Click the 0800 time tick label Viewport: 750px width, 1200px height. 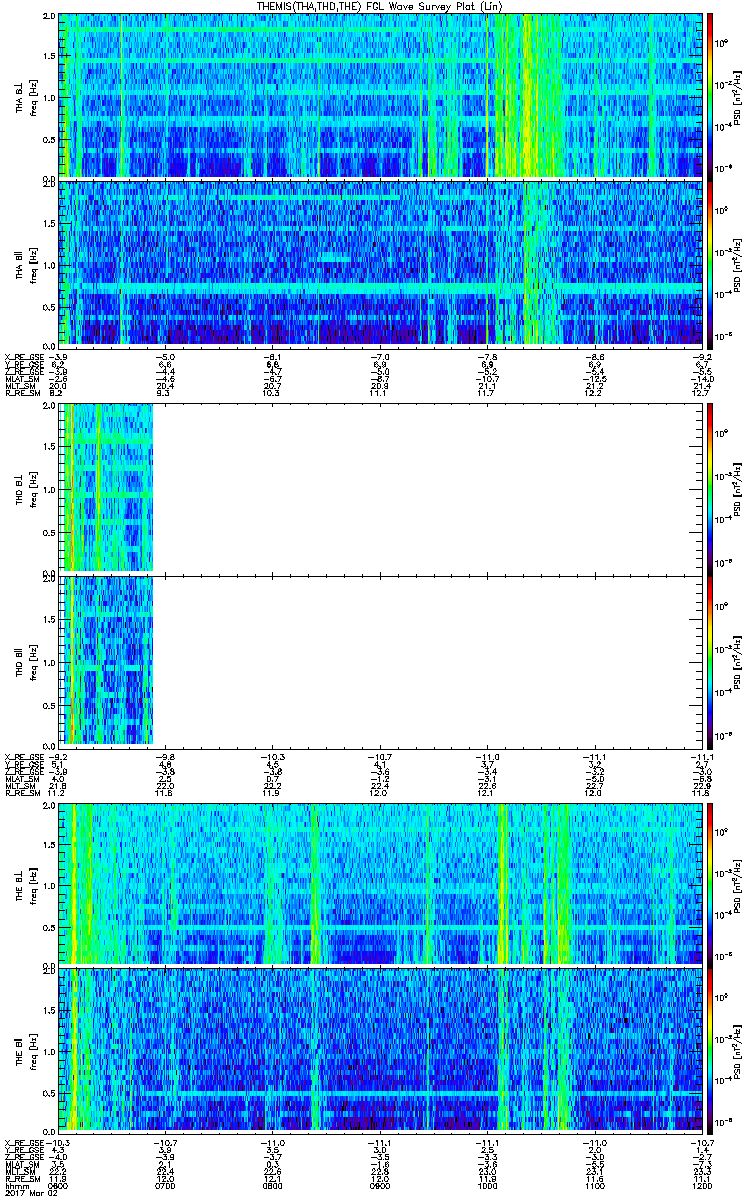(274, 1185)
